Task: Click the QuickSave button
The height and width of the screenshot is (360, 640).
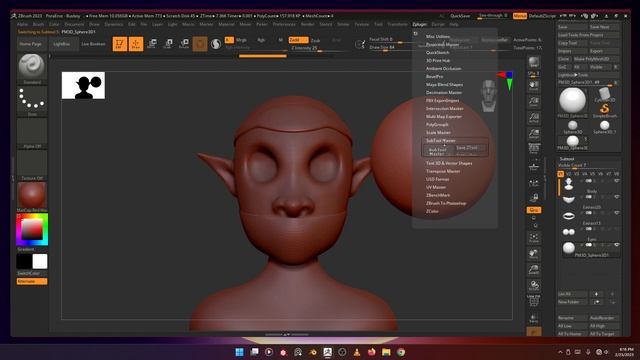Action: pos(460,16)
